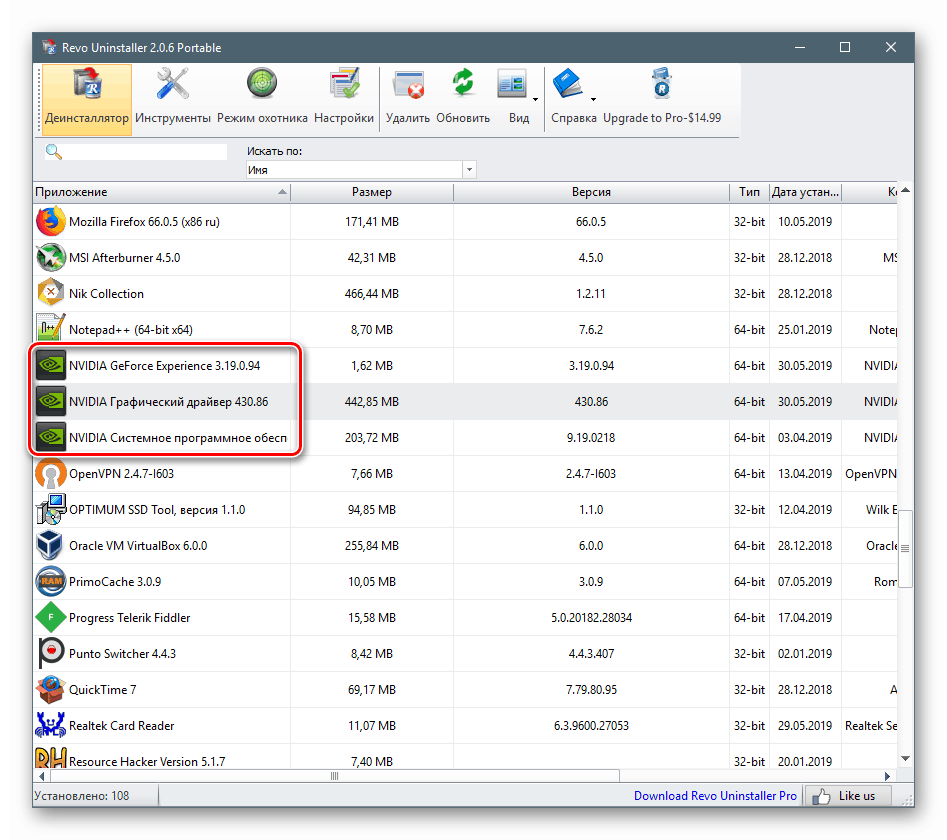Click horizontal scrollbar right arrow
Screen dimensions: 947x840
pos(887,776)
